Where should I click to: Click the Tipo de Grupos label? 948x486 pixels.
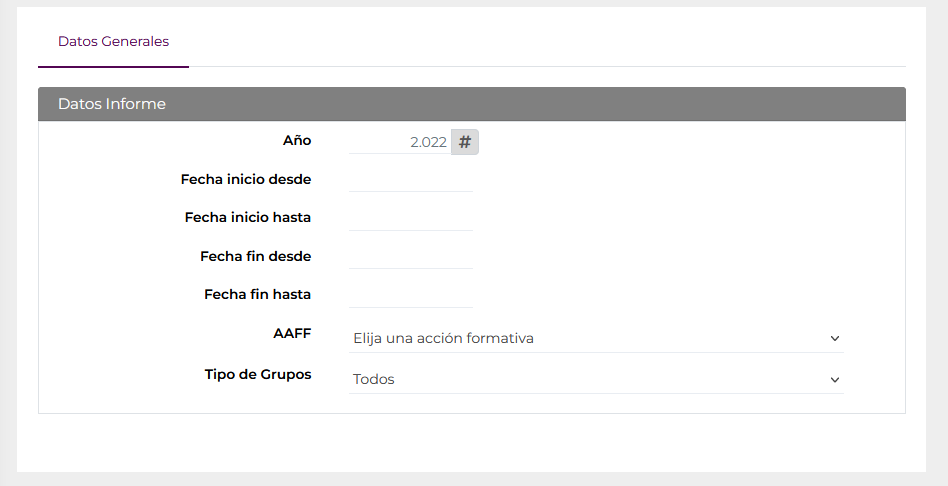click(258, 374)
